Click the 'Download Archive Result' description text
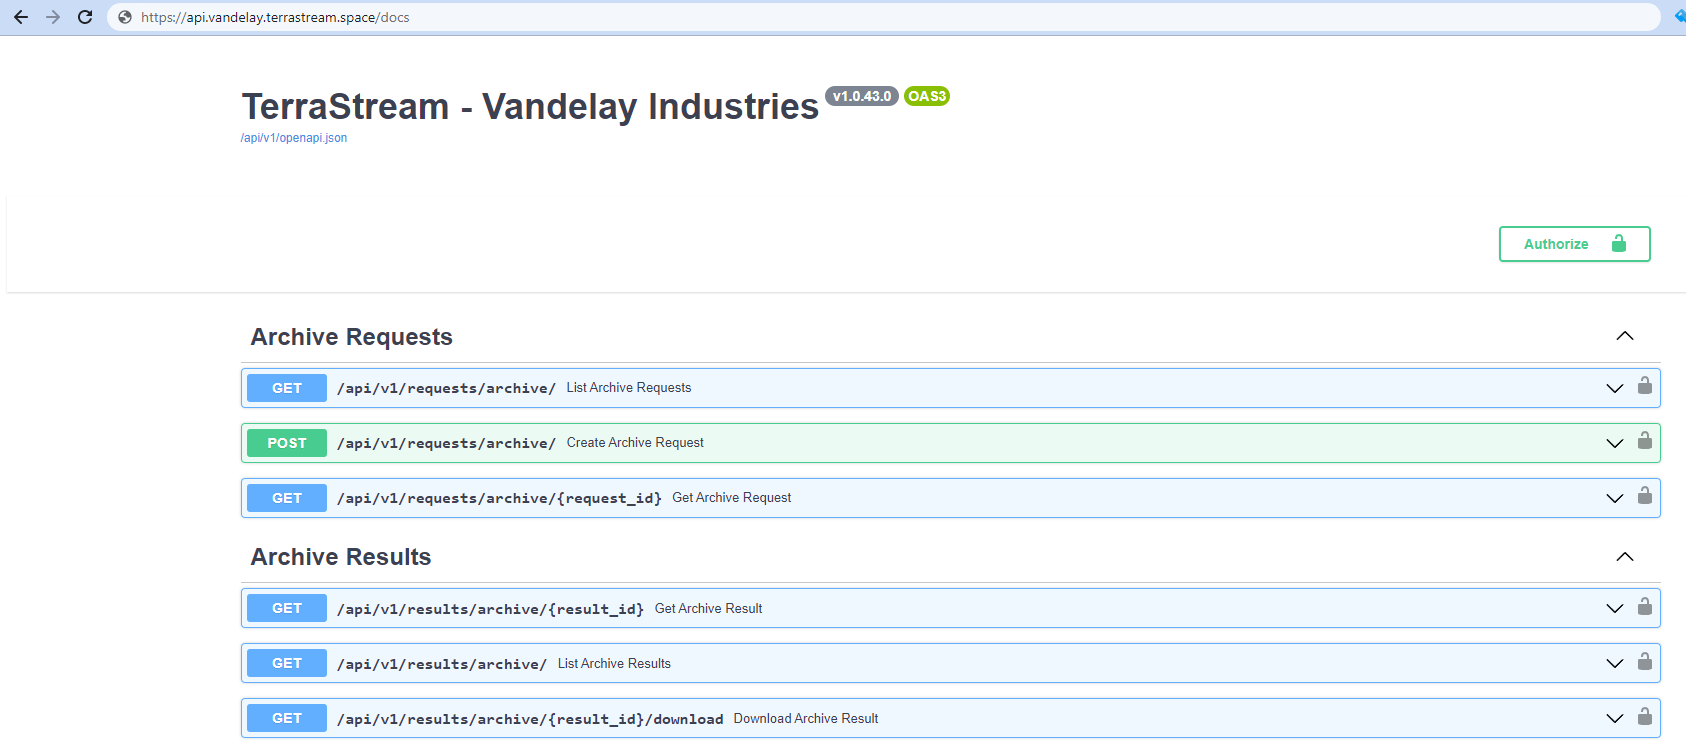 pyautogui.click(x=806, y=718)
